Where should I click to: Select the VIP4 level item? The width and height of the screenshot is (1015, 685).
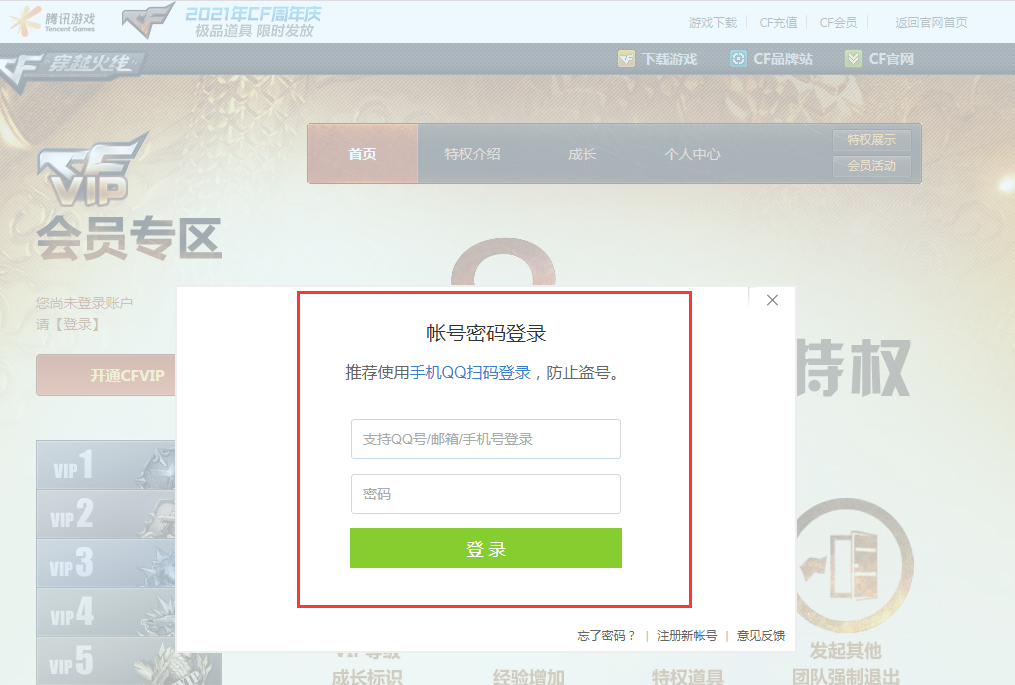pyautogui.click(x=106, y=612)
